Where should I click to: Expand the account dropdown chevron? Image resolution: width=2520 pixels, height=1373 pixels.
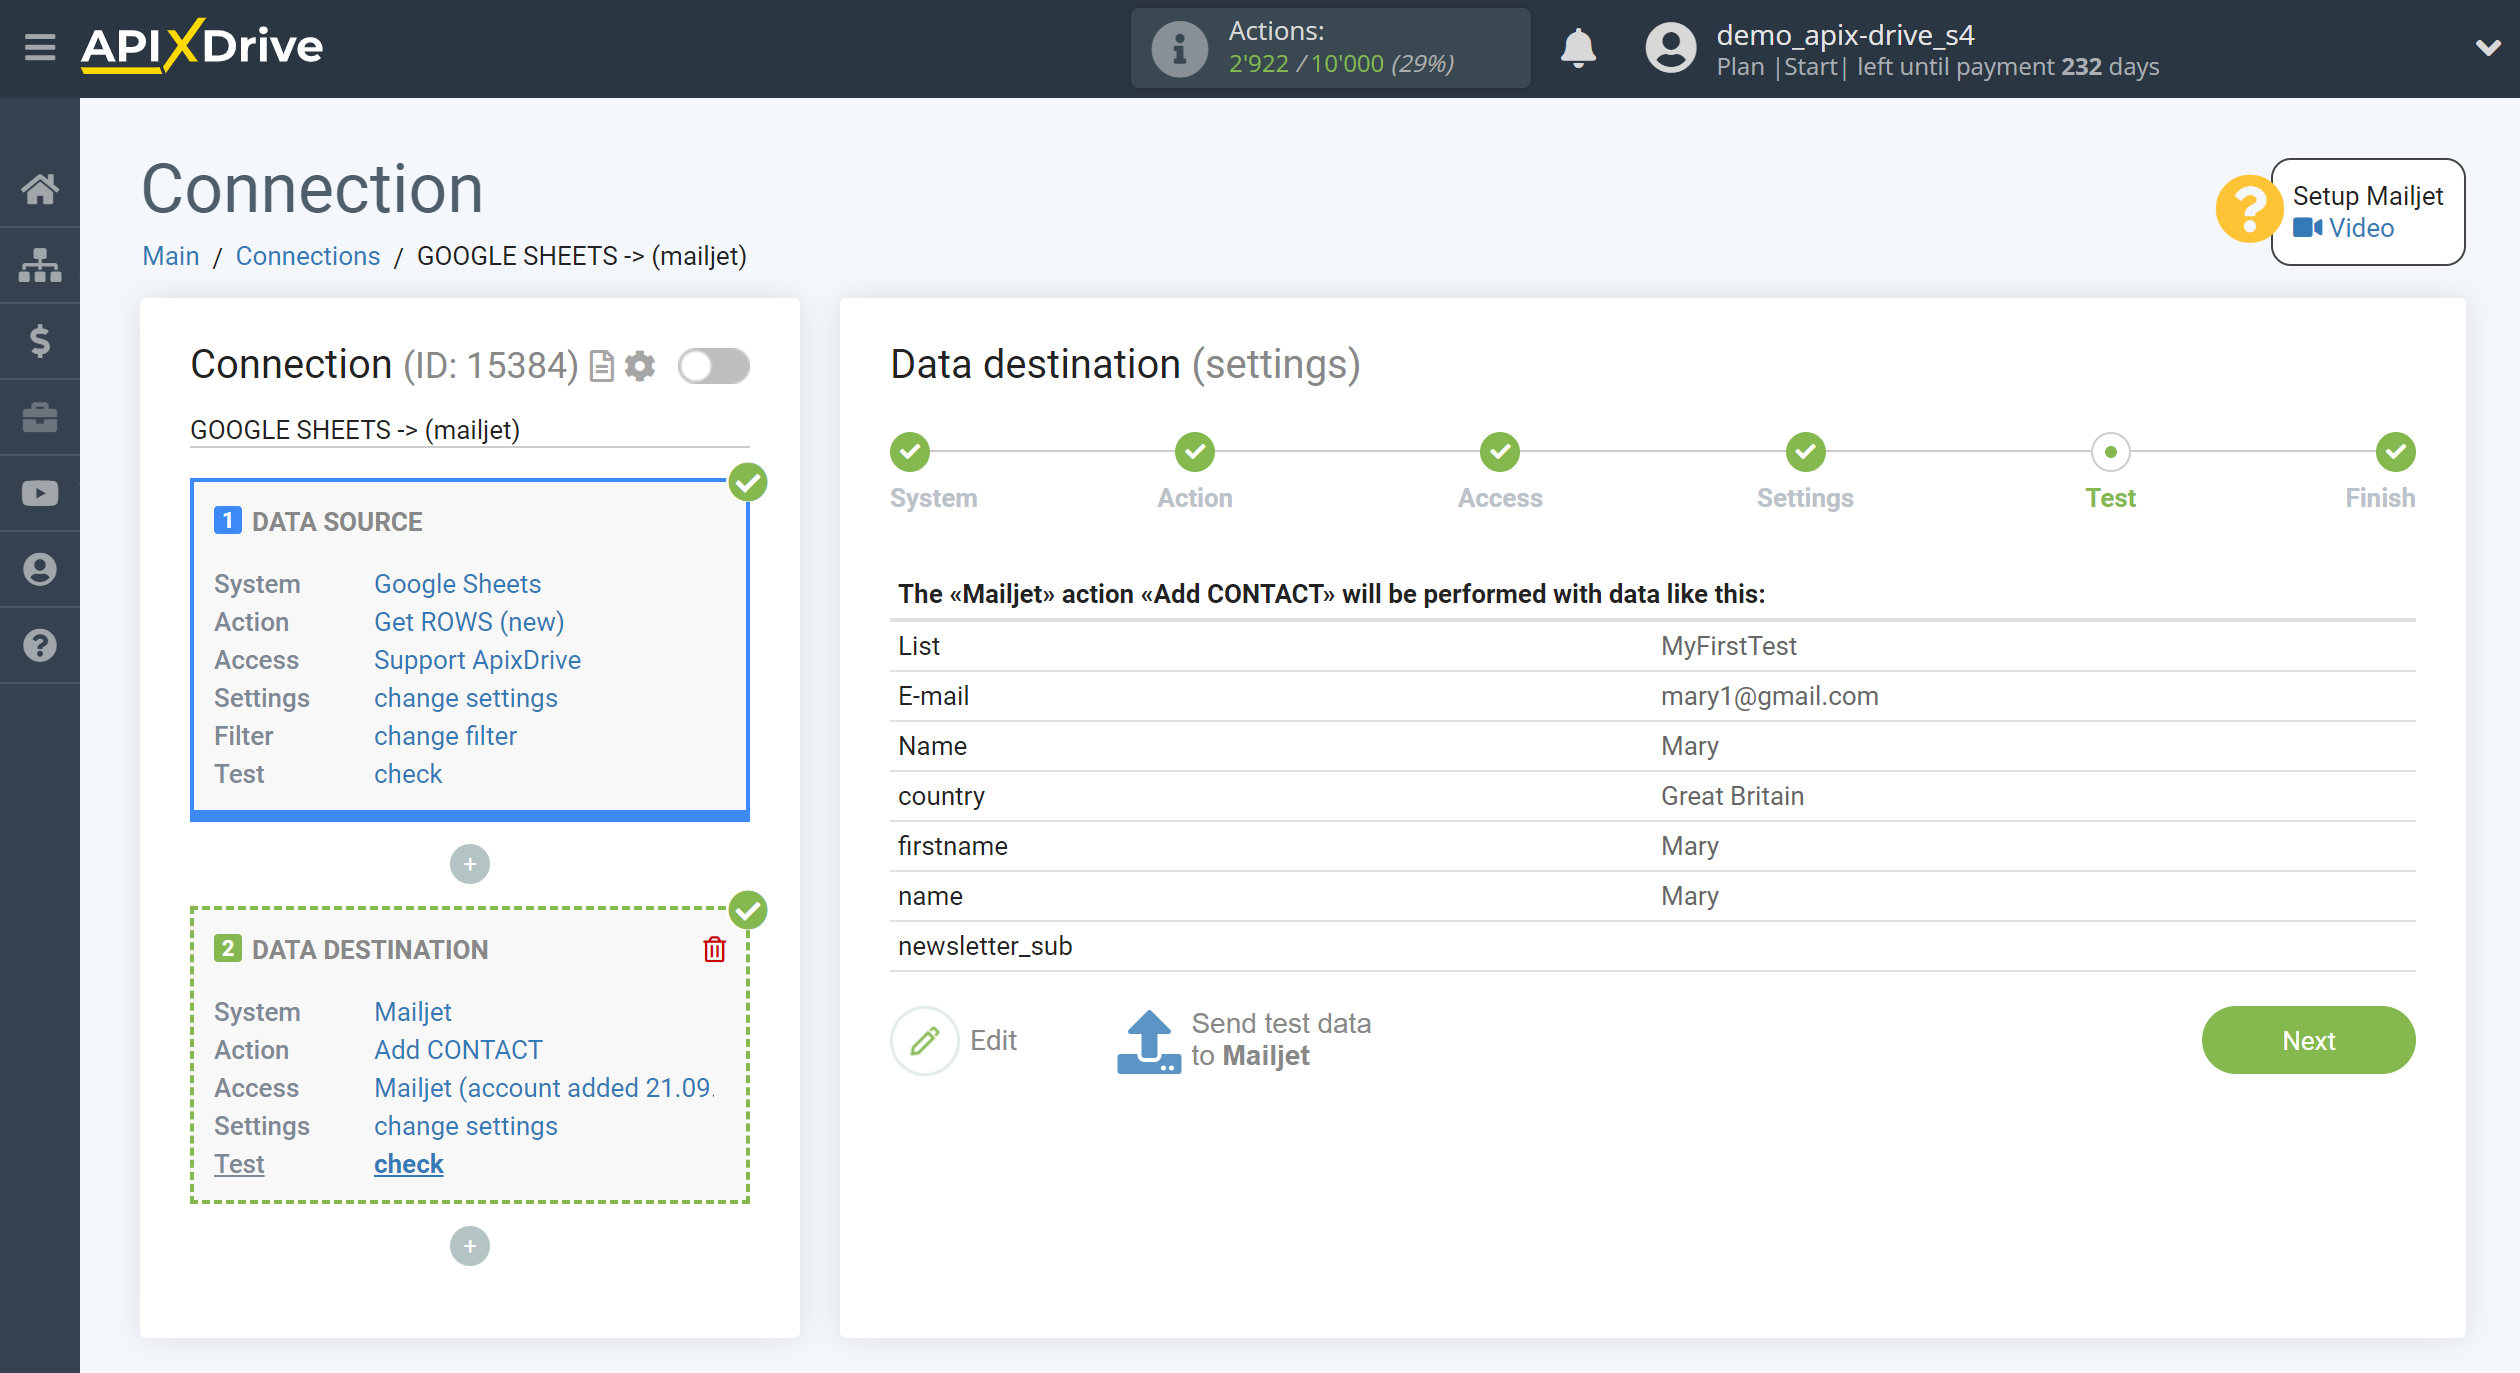click(x=2487, y=47)
